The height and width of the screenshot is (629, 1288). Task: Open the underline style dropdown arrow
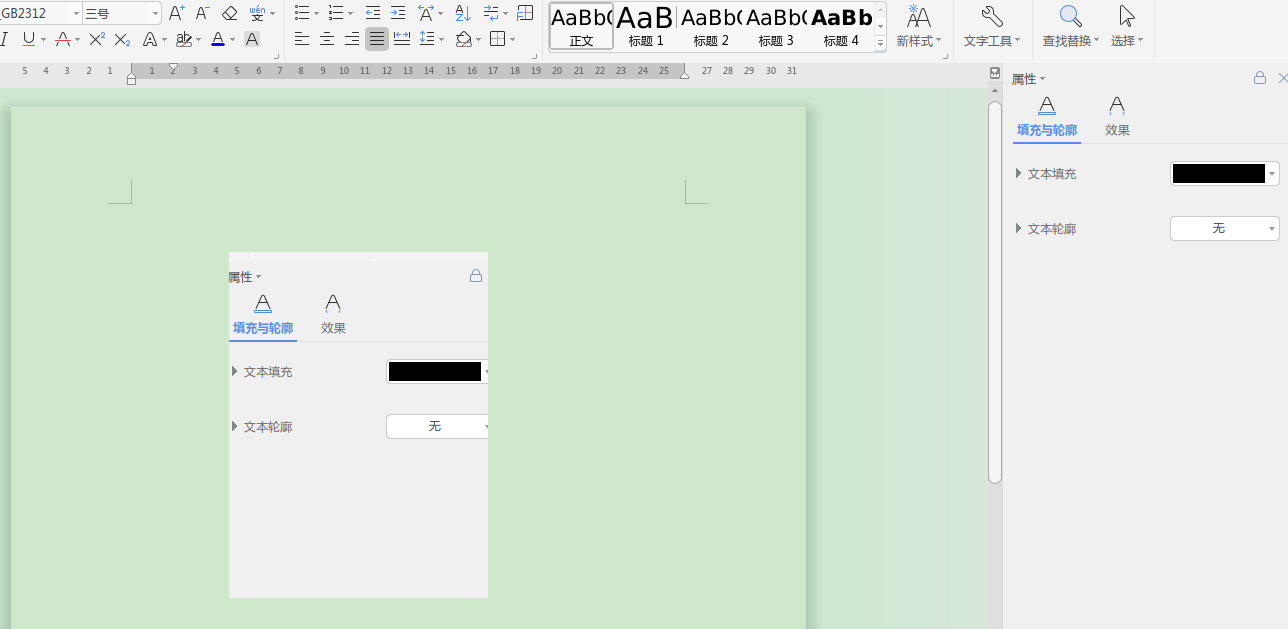click(x=43, y=40)
